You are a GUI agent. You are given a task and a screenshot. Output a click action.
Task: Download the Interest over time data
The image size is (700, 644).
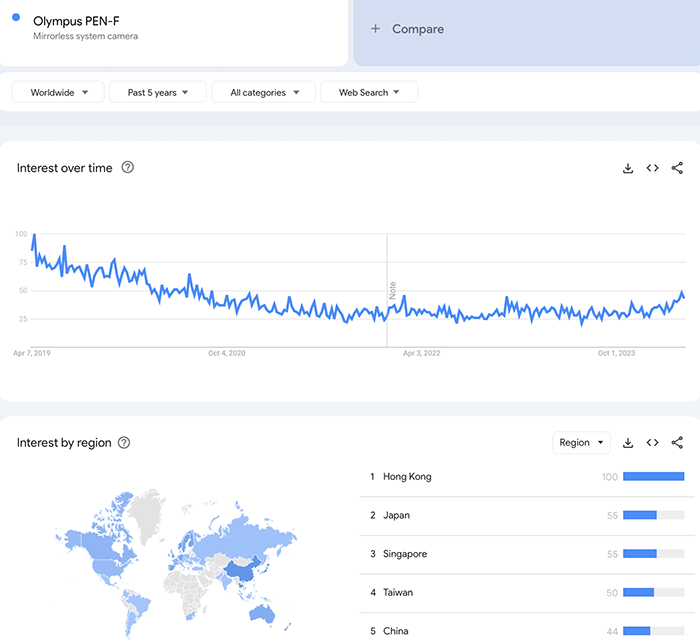(x=628, y=168)
